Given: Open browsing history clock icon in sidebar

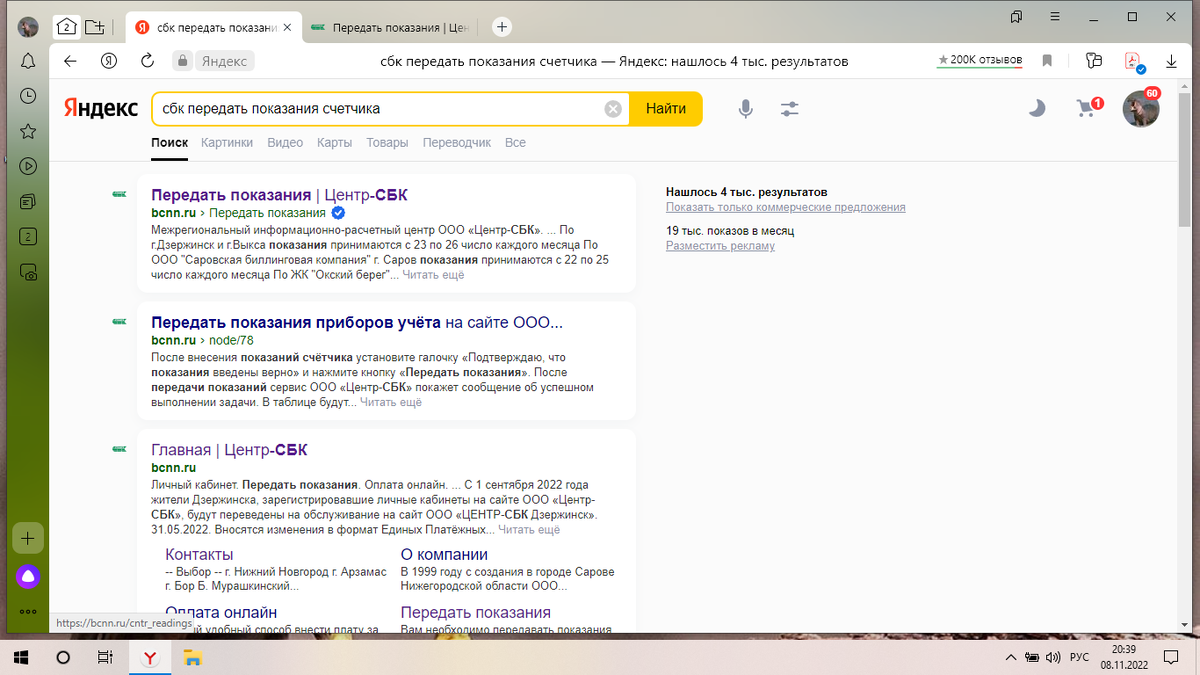Looking at the screenshot, I should click(x=28, y=96).
